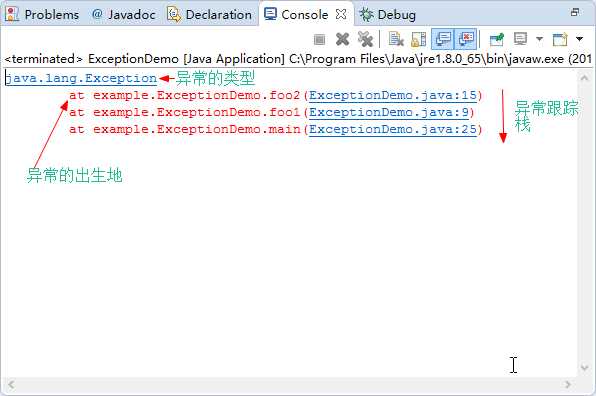This screenshot has width=596, height=396.
Task: Toggle the Scroll Lock icon
Action: 418,39
